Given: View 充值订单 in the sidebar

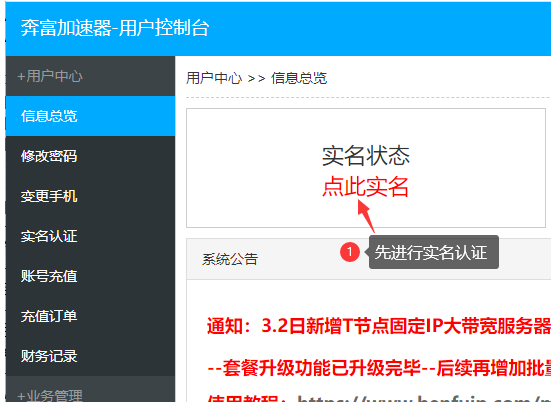Looking at the screenshot, I should pyautogui.click(x=90, y=316).
